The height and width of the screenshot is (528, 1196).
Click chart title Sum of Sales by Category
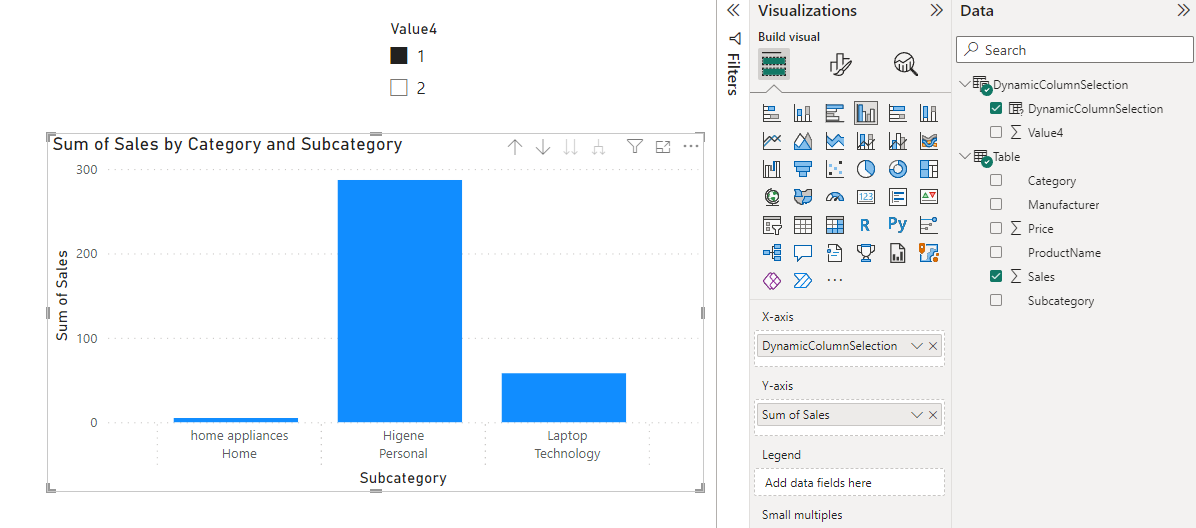pos(227,143)
